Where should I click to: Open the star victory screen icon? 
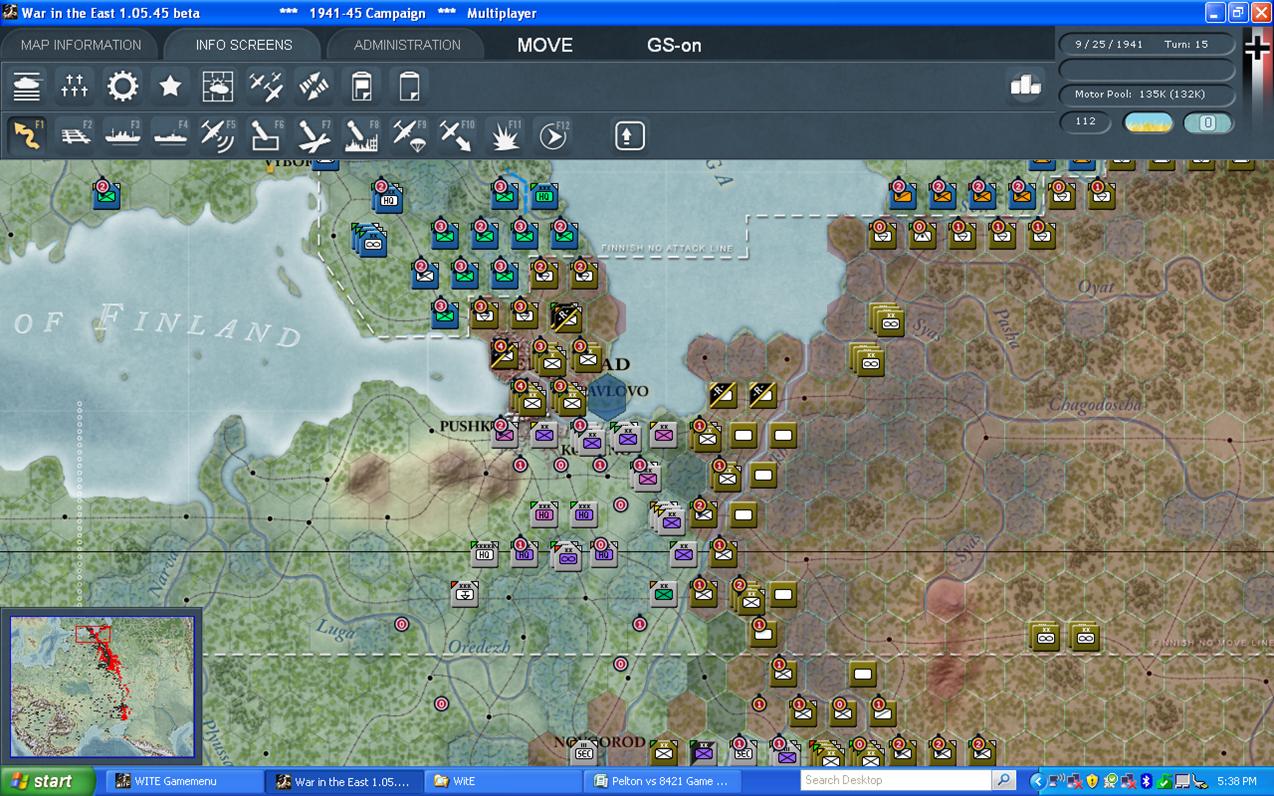click(170, 86)
